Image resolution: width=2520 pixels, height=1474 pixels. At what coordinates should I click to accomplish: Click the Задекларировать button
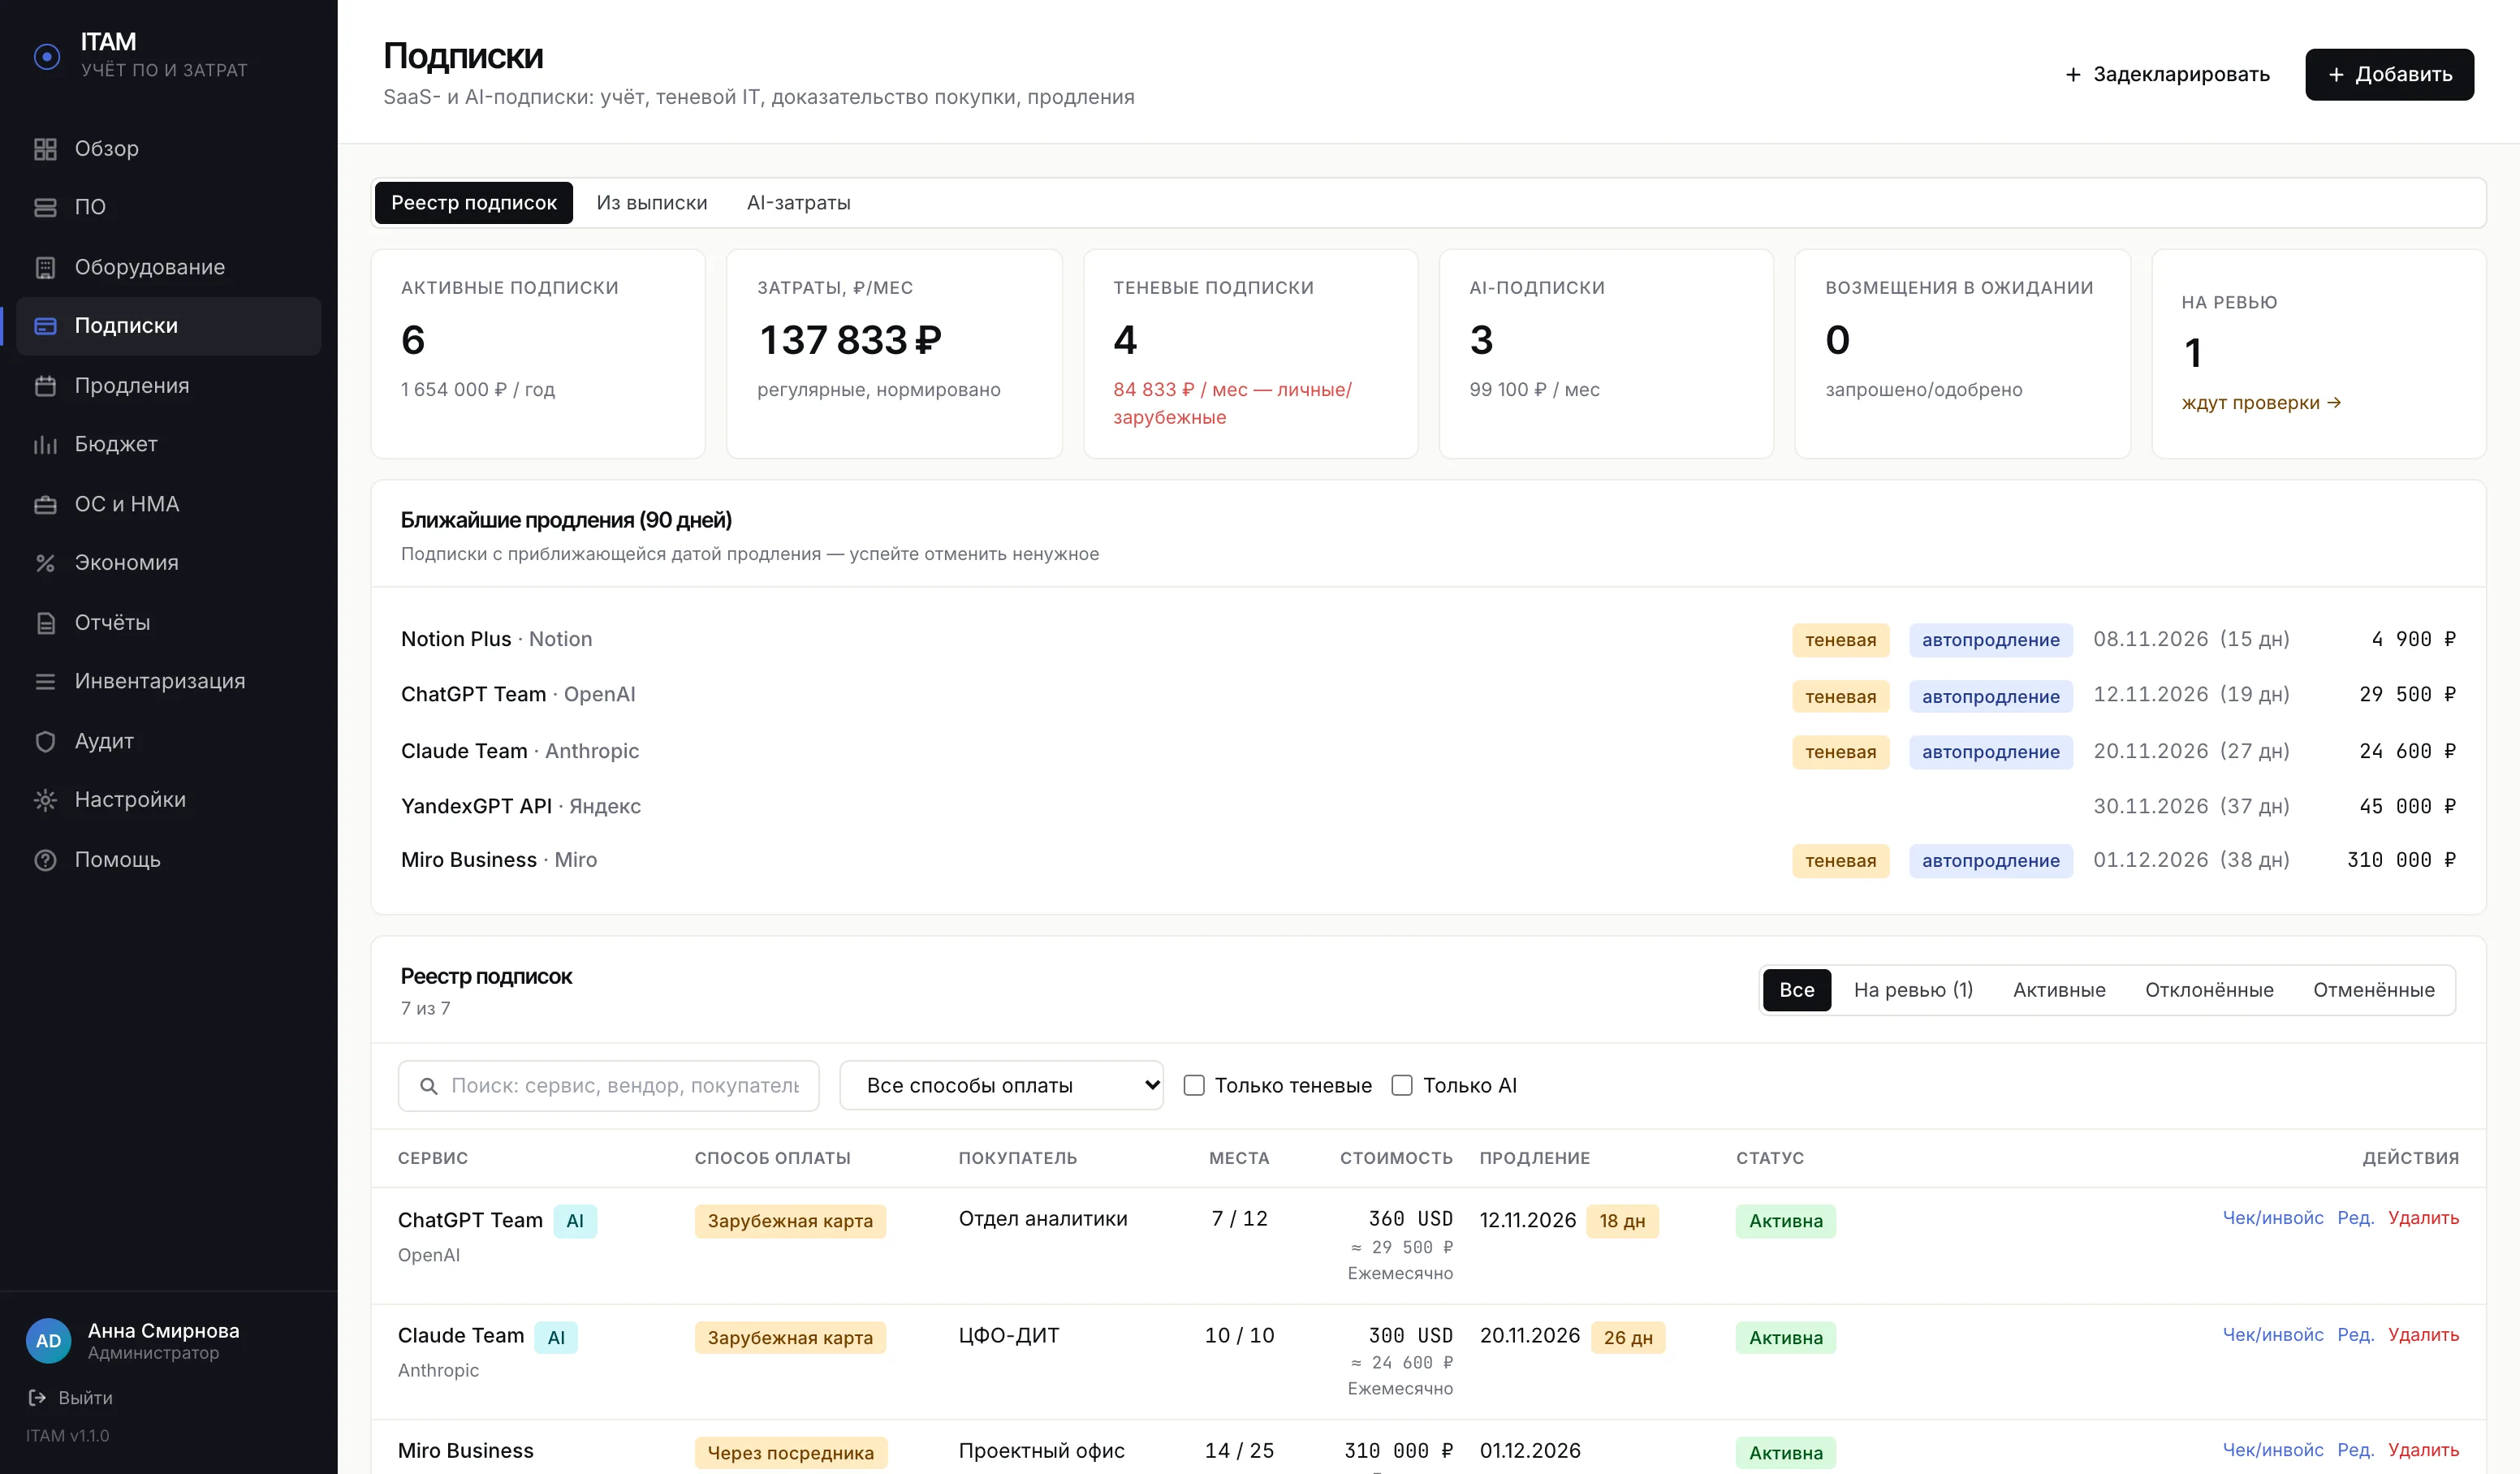[2167, 74]
